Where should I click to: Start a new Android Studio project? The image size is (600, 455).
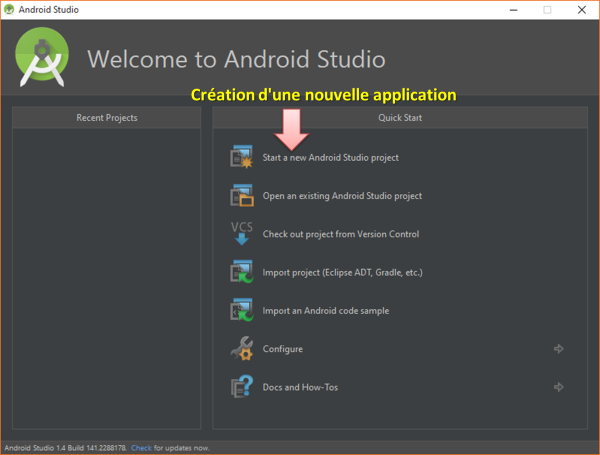331,158
